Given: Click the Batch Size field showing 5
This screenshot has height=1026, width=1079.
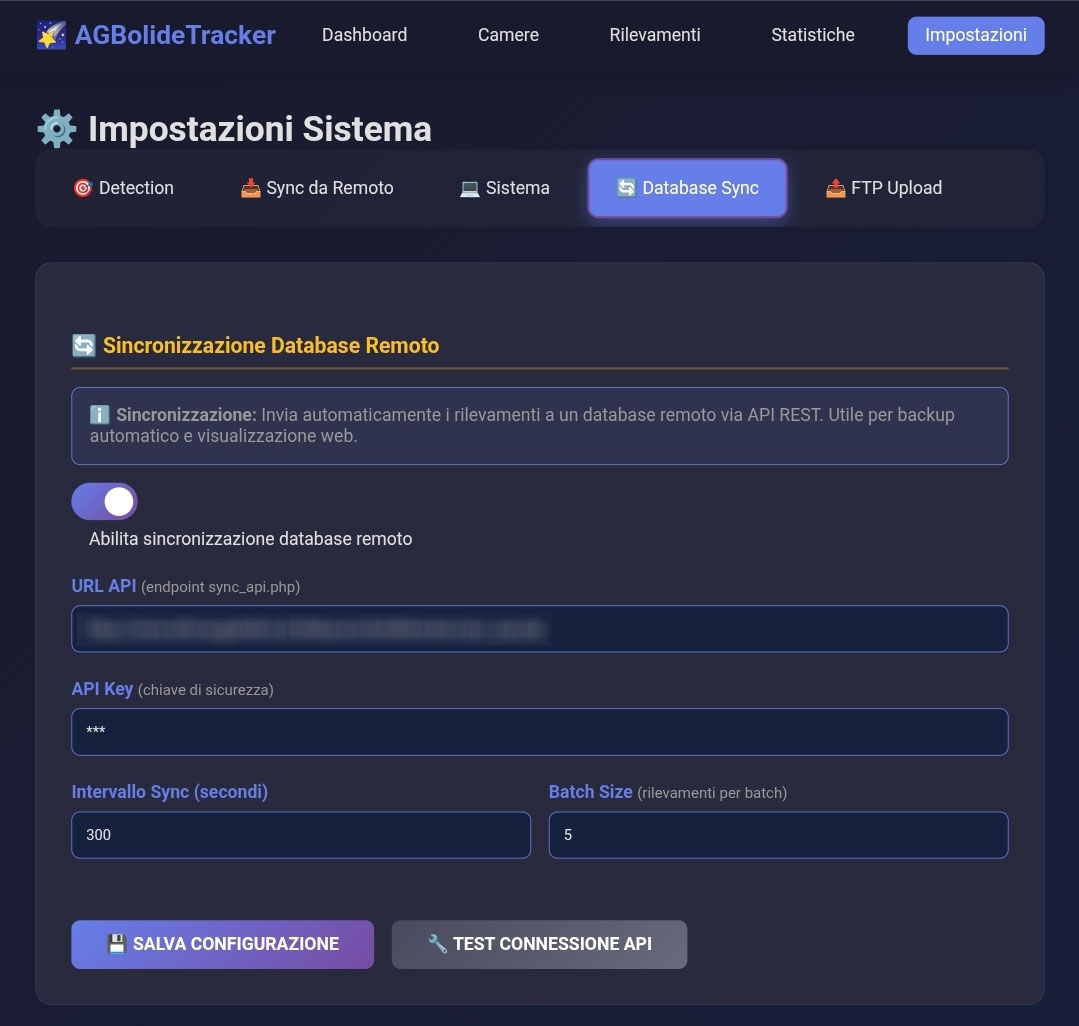Looking at the screenshot, I should (778, 835).
